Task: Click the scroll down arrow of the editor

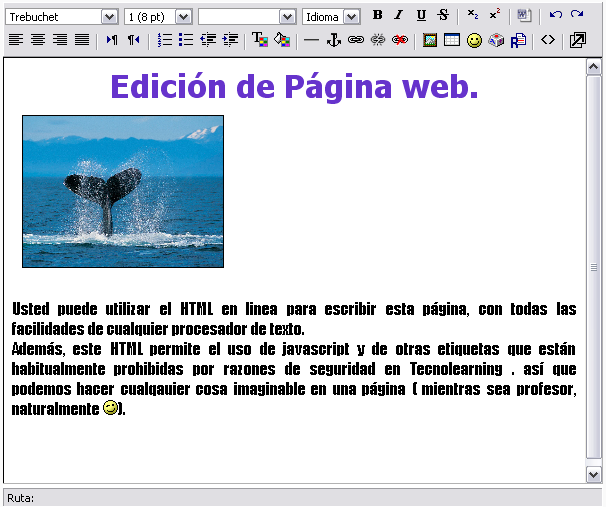Action: point(593,473)
